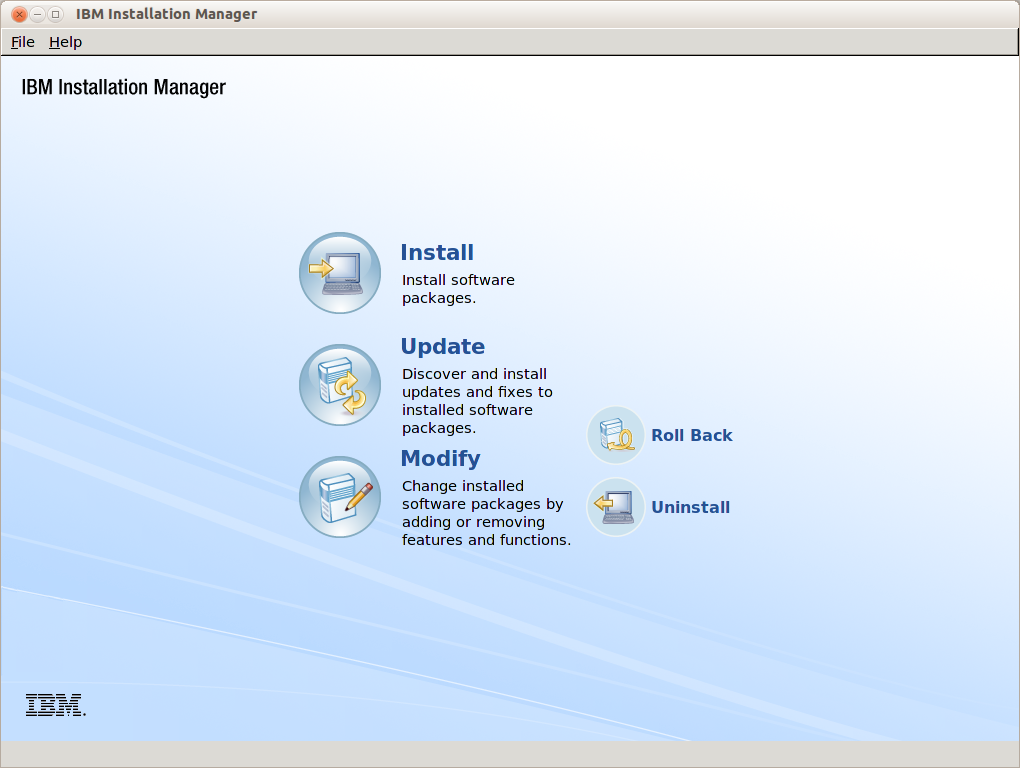This screenshot has height=768, width=1020.
Task: Click the IBM Installation Manager page heading
Action: [124, 87]
